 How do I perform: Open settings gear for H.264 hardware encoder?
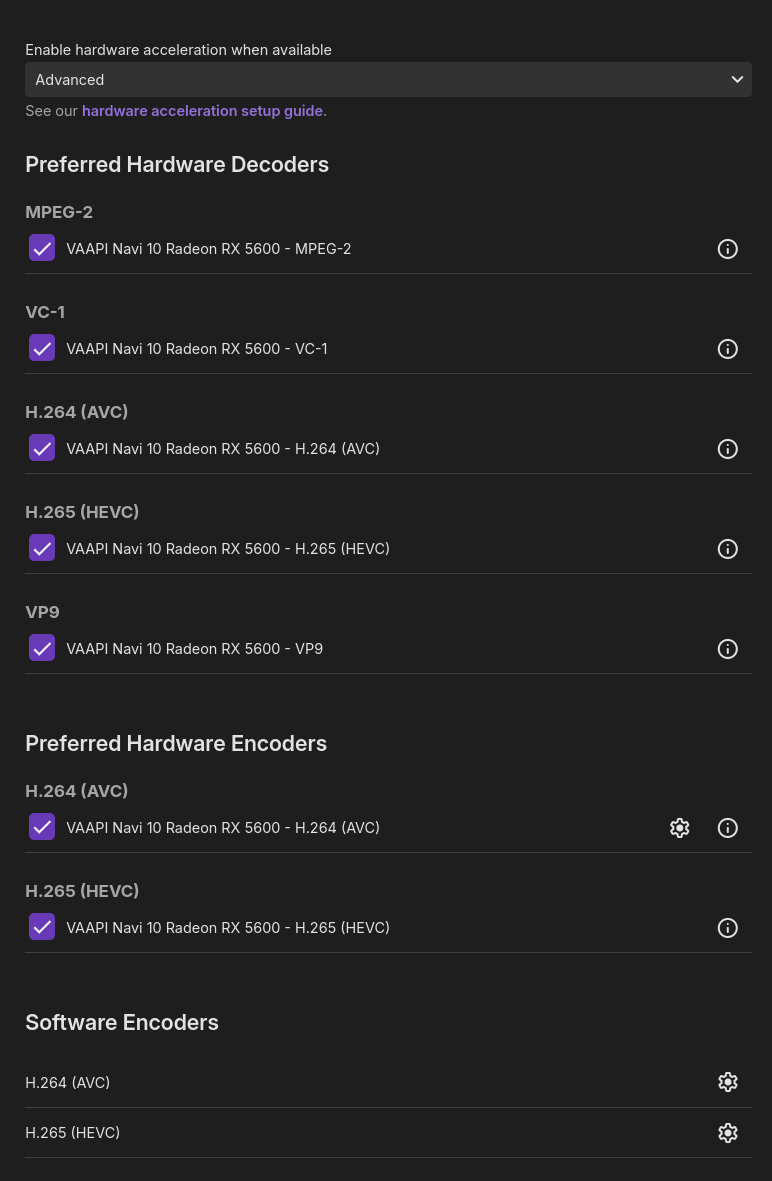[x=680, y=828]
